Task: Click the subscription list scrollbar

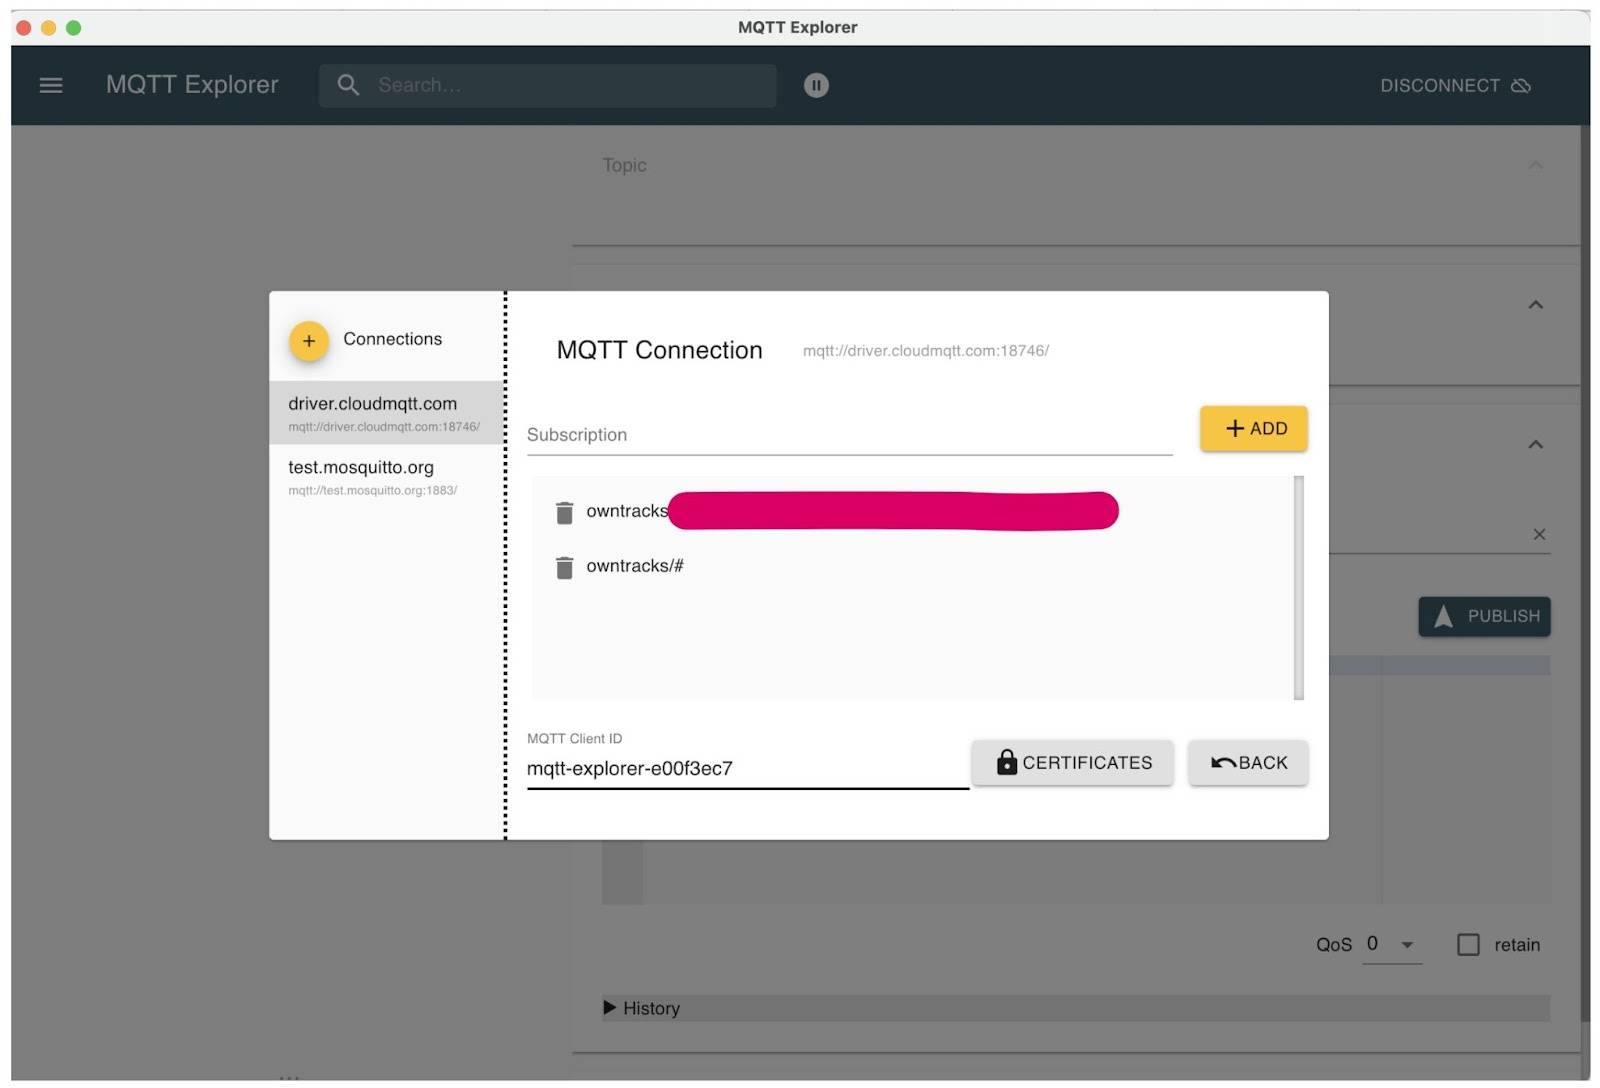Action: tap(1298, 587)
